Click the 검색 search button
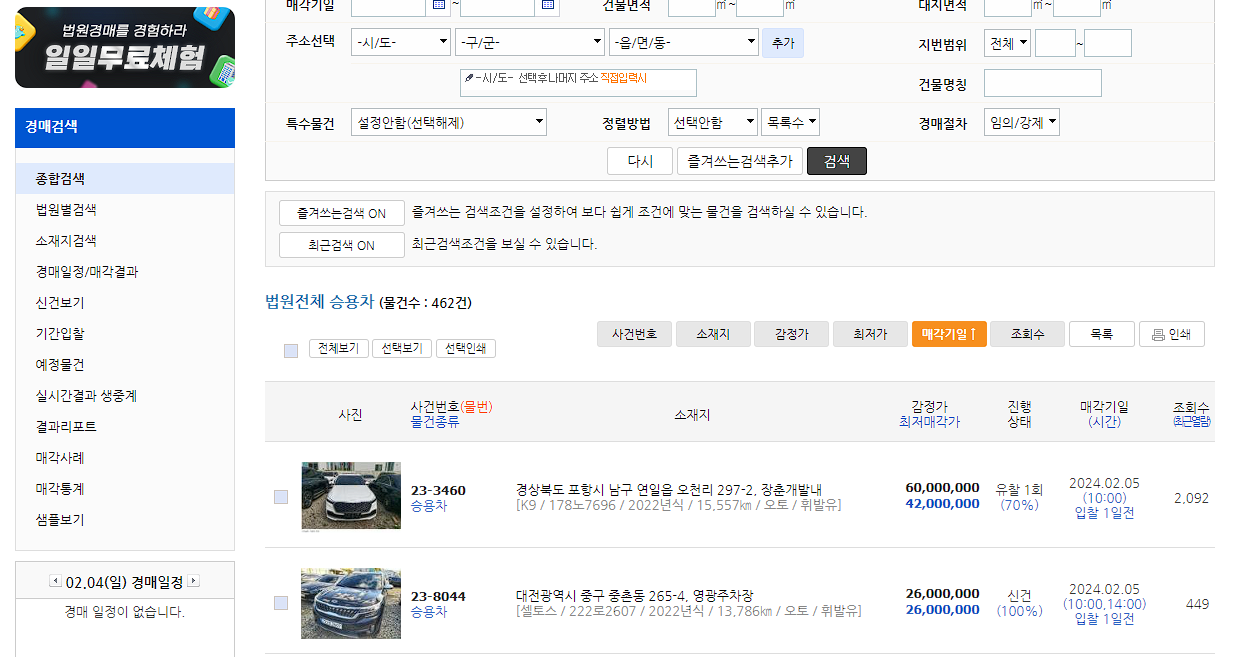 [x=836, y=161]
